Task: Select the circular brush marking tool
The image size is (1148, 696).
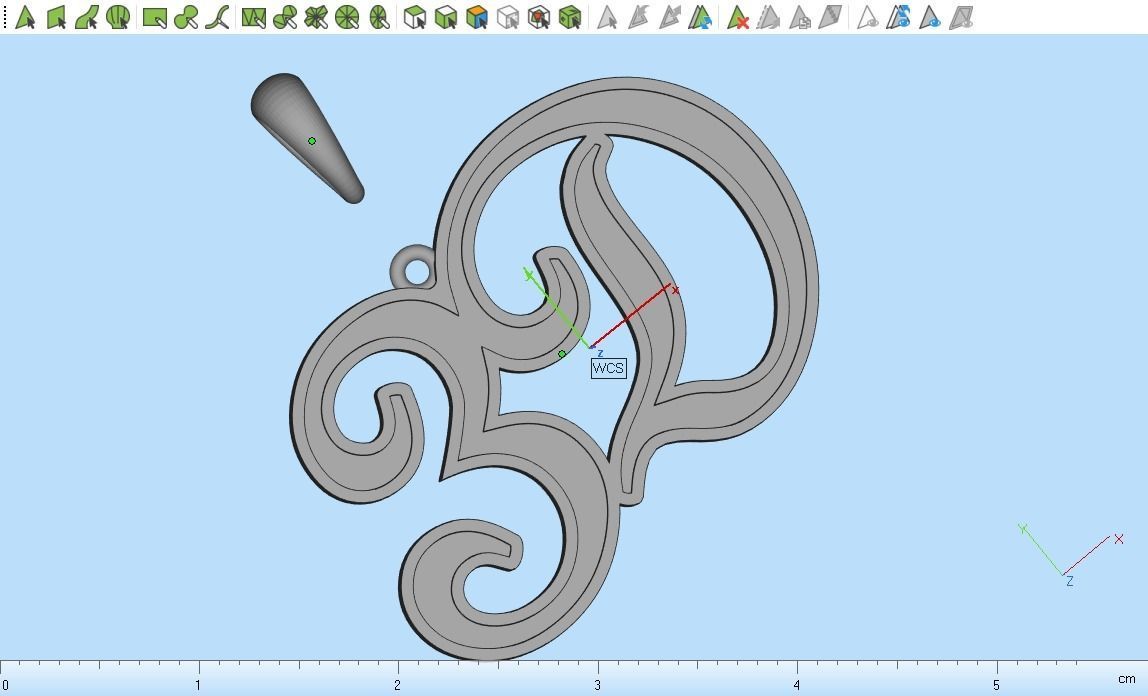Action: point(186,17)
